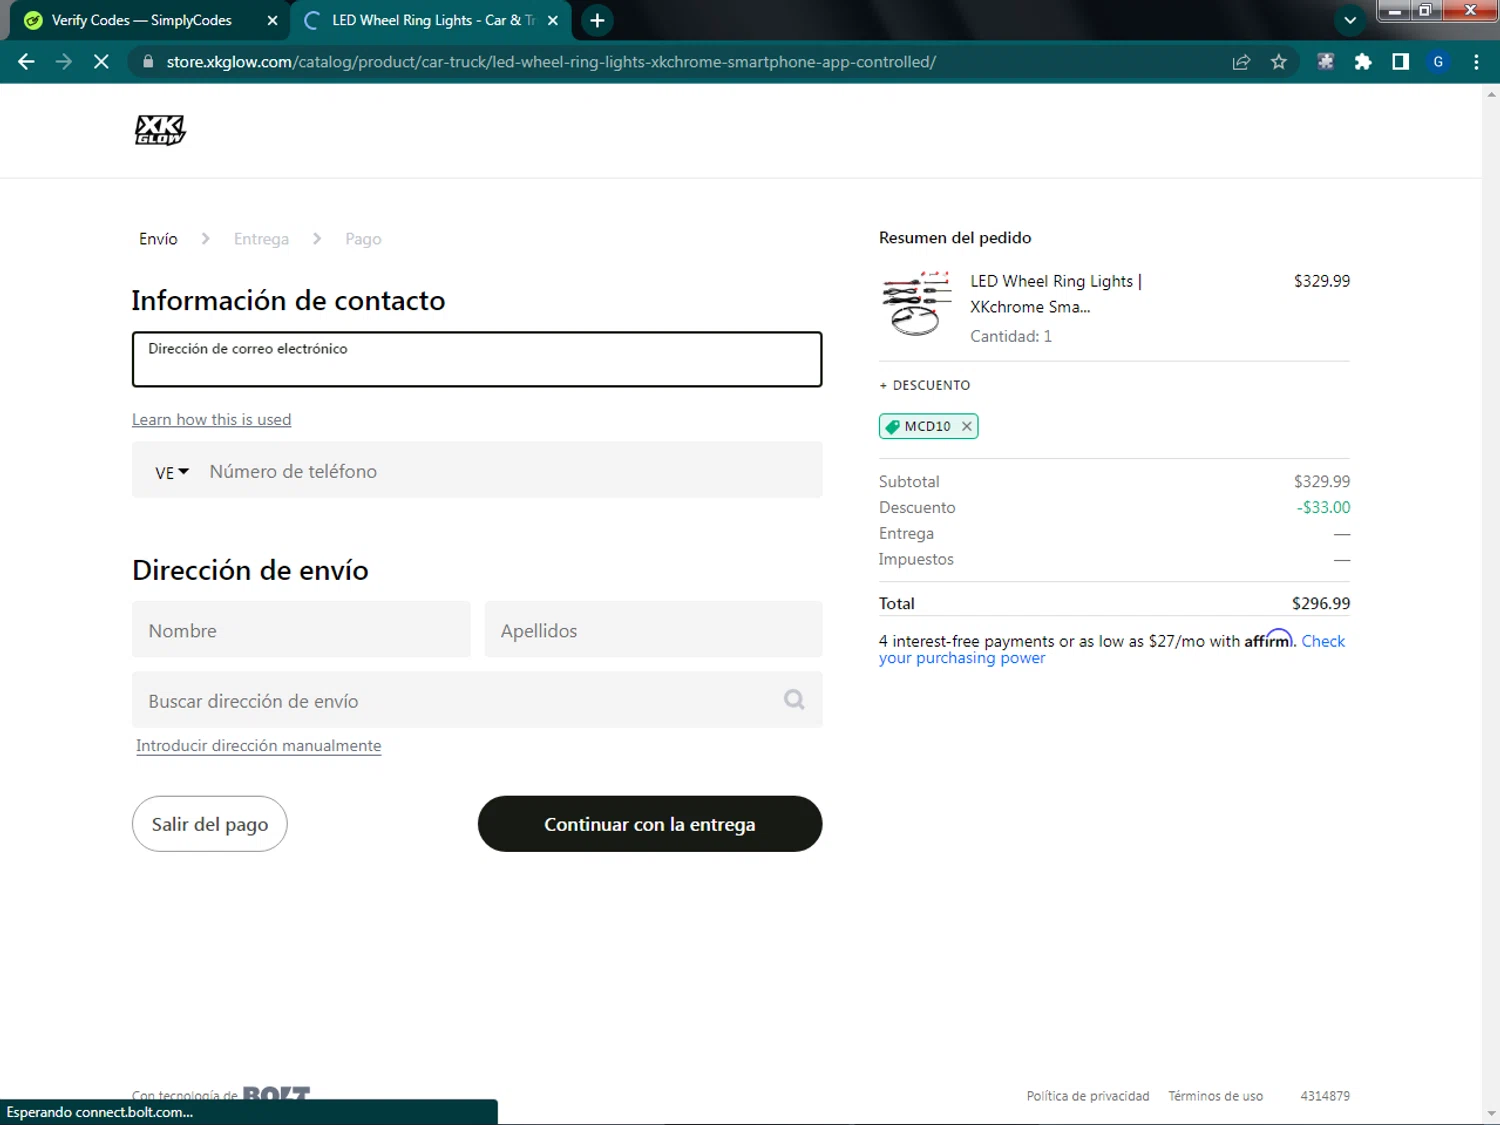Click the search icon in shipping address field
Image resolution: width=1500 pixels, height=1125 pixels.
[x=794, y=700]
